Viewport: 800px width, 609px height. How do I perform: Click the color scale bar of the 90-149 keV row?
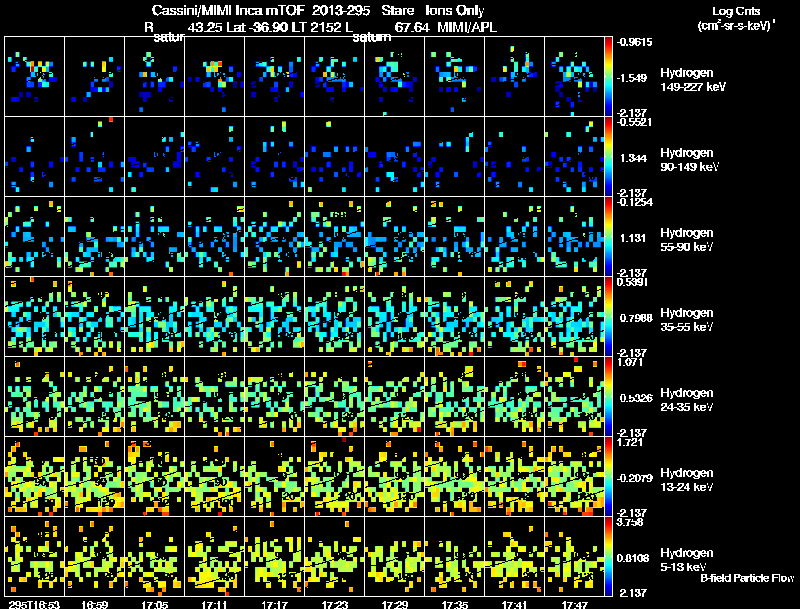(x=608, y=157)
